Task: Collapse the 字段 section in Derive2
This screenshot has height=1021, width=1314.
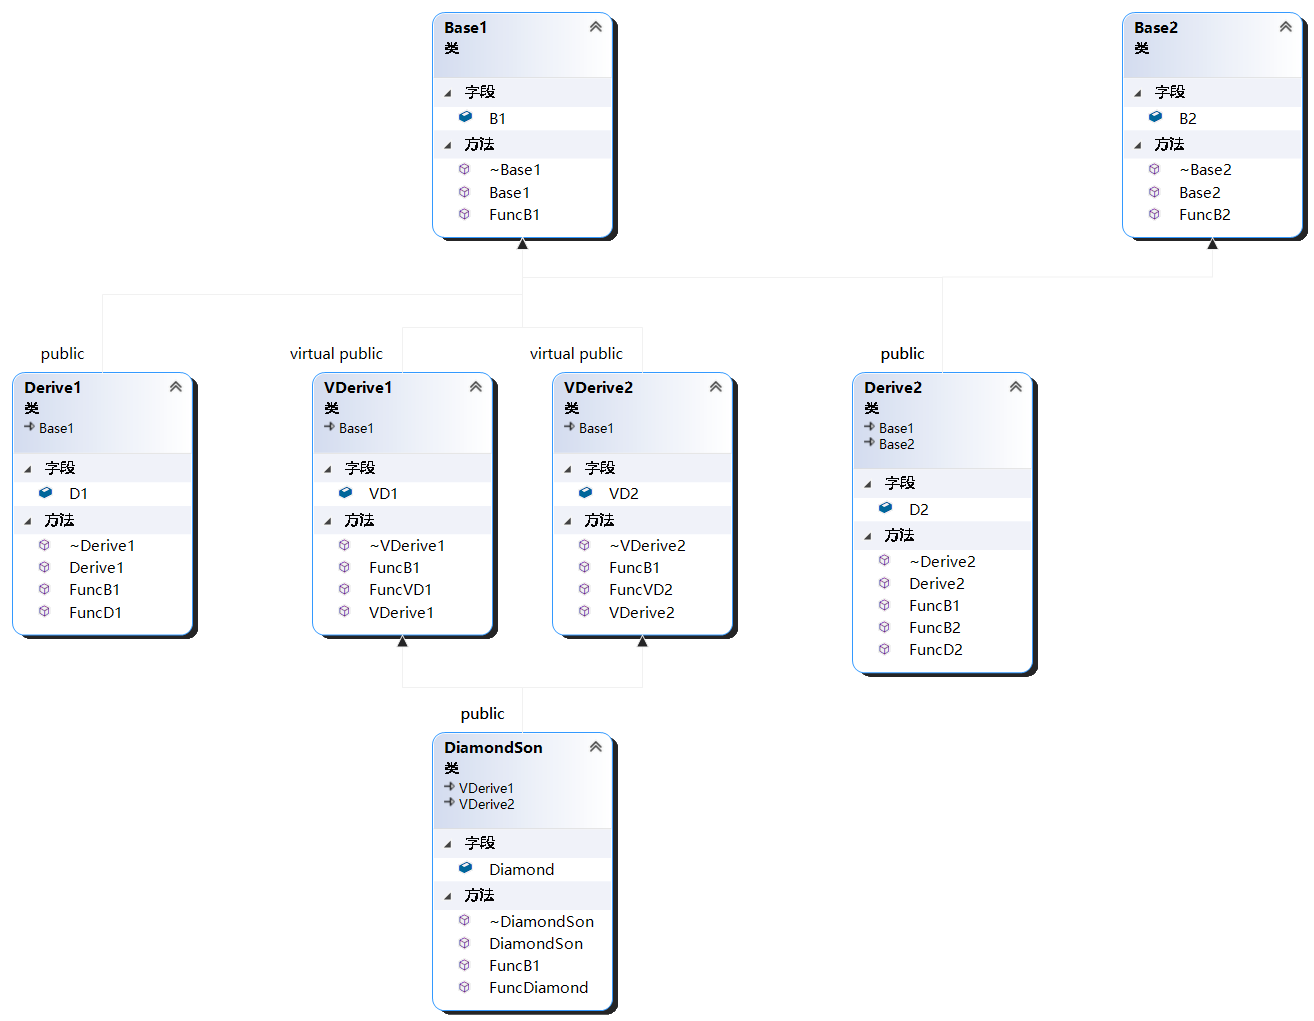Action: tap(868, 484)
